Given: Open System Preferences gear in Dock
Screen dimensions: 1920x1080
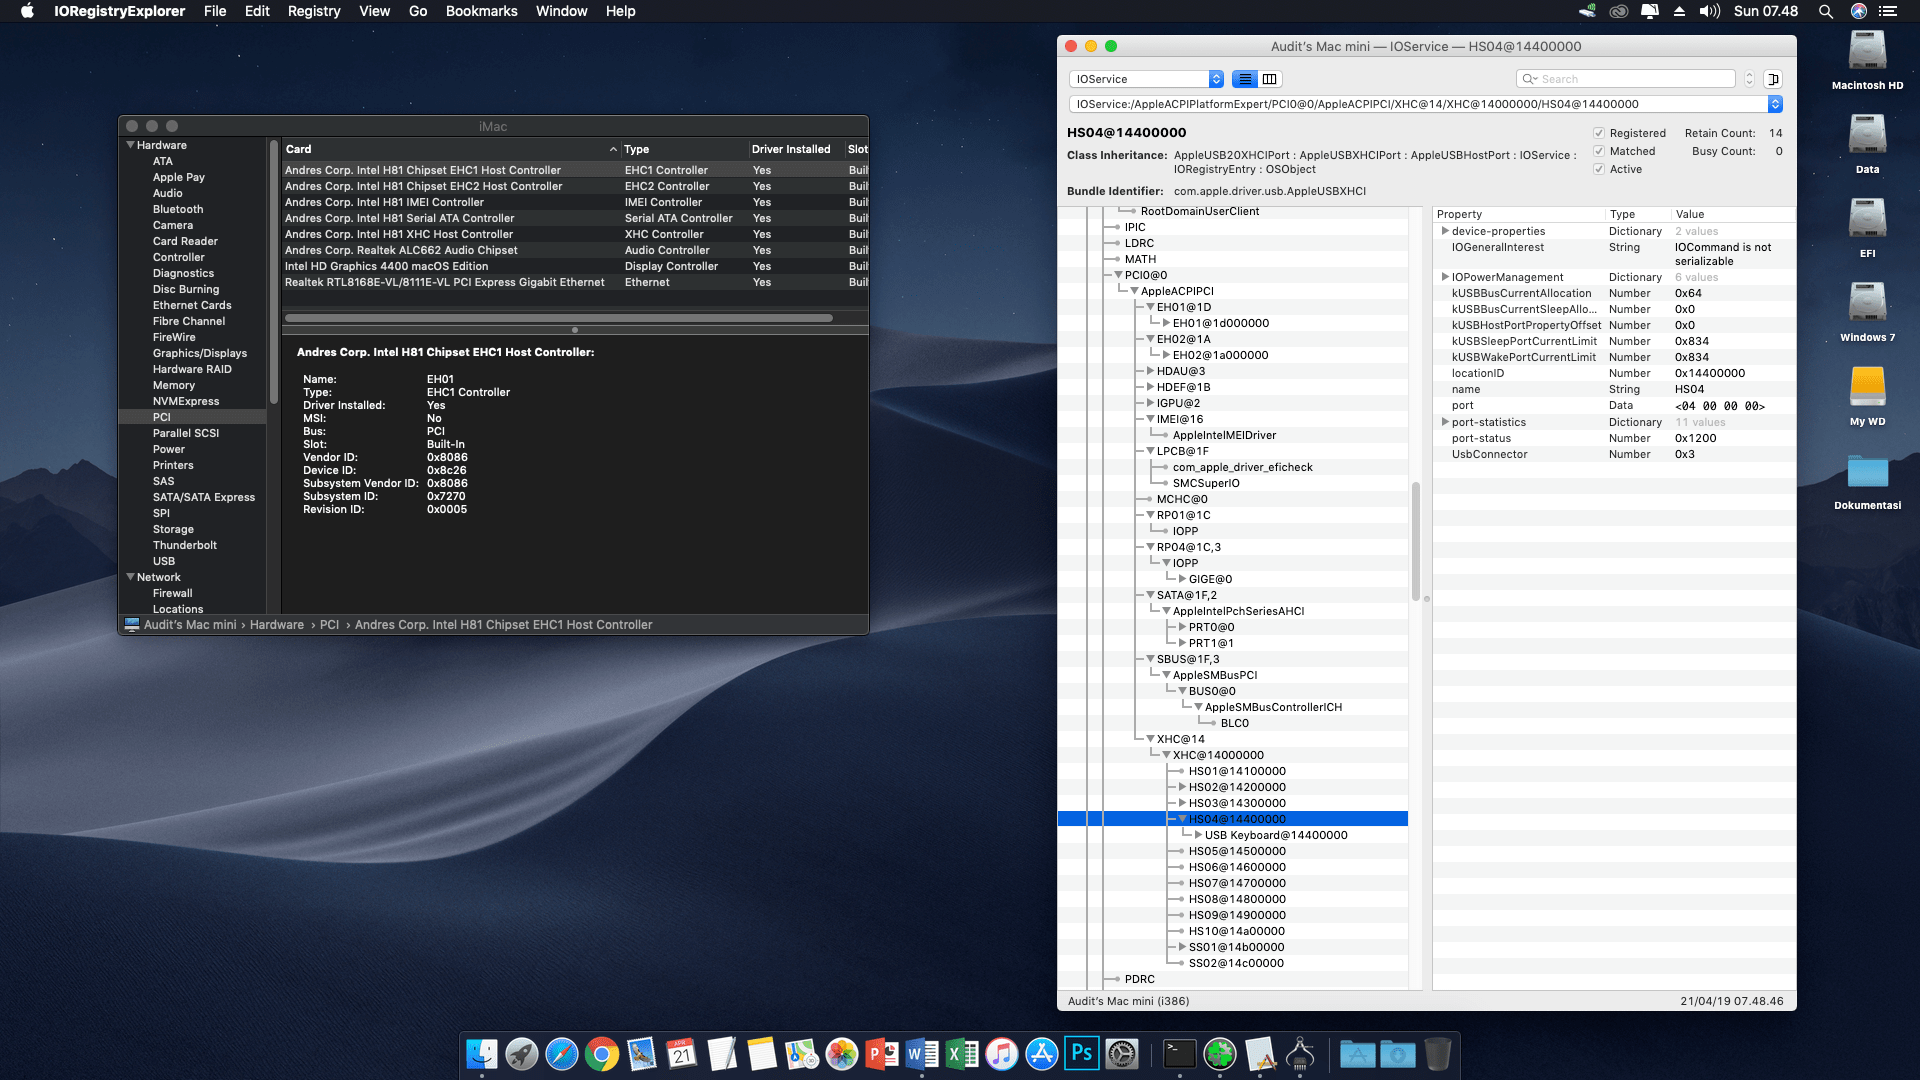Looking at the screenshot, I should 1122,1054.
